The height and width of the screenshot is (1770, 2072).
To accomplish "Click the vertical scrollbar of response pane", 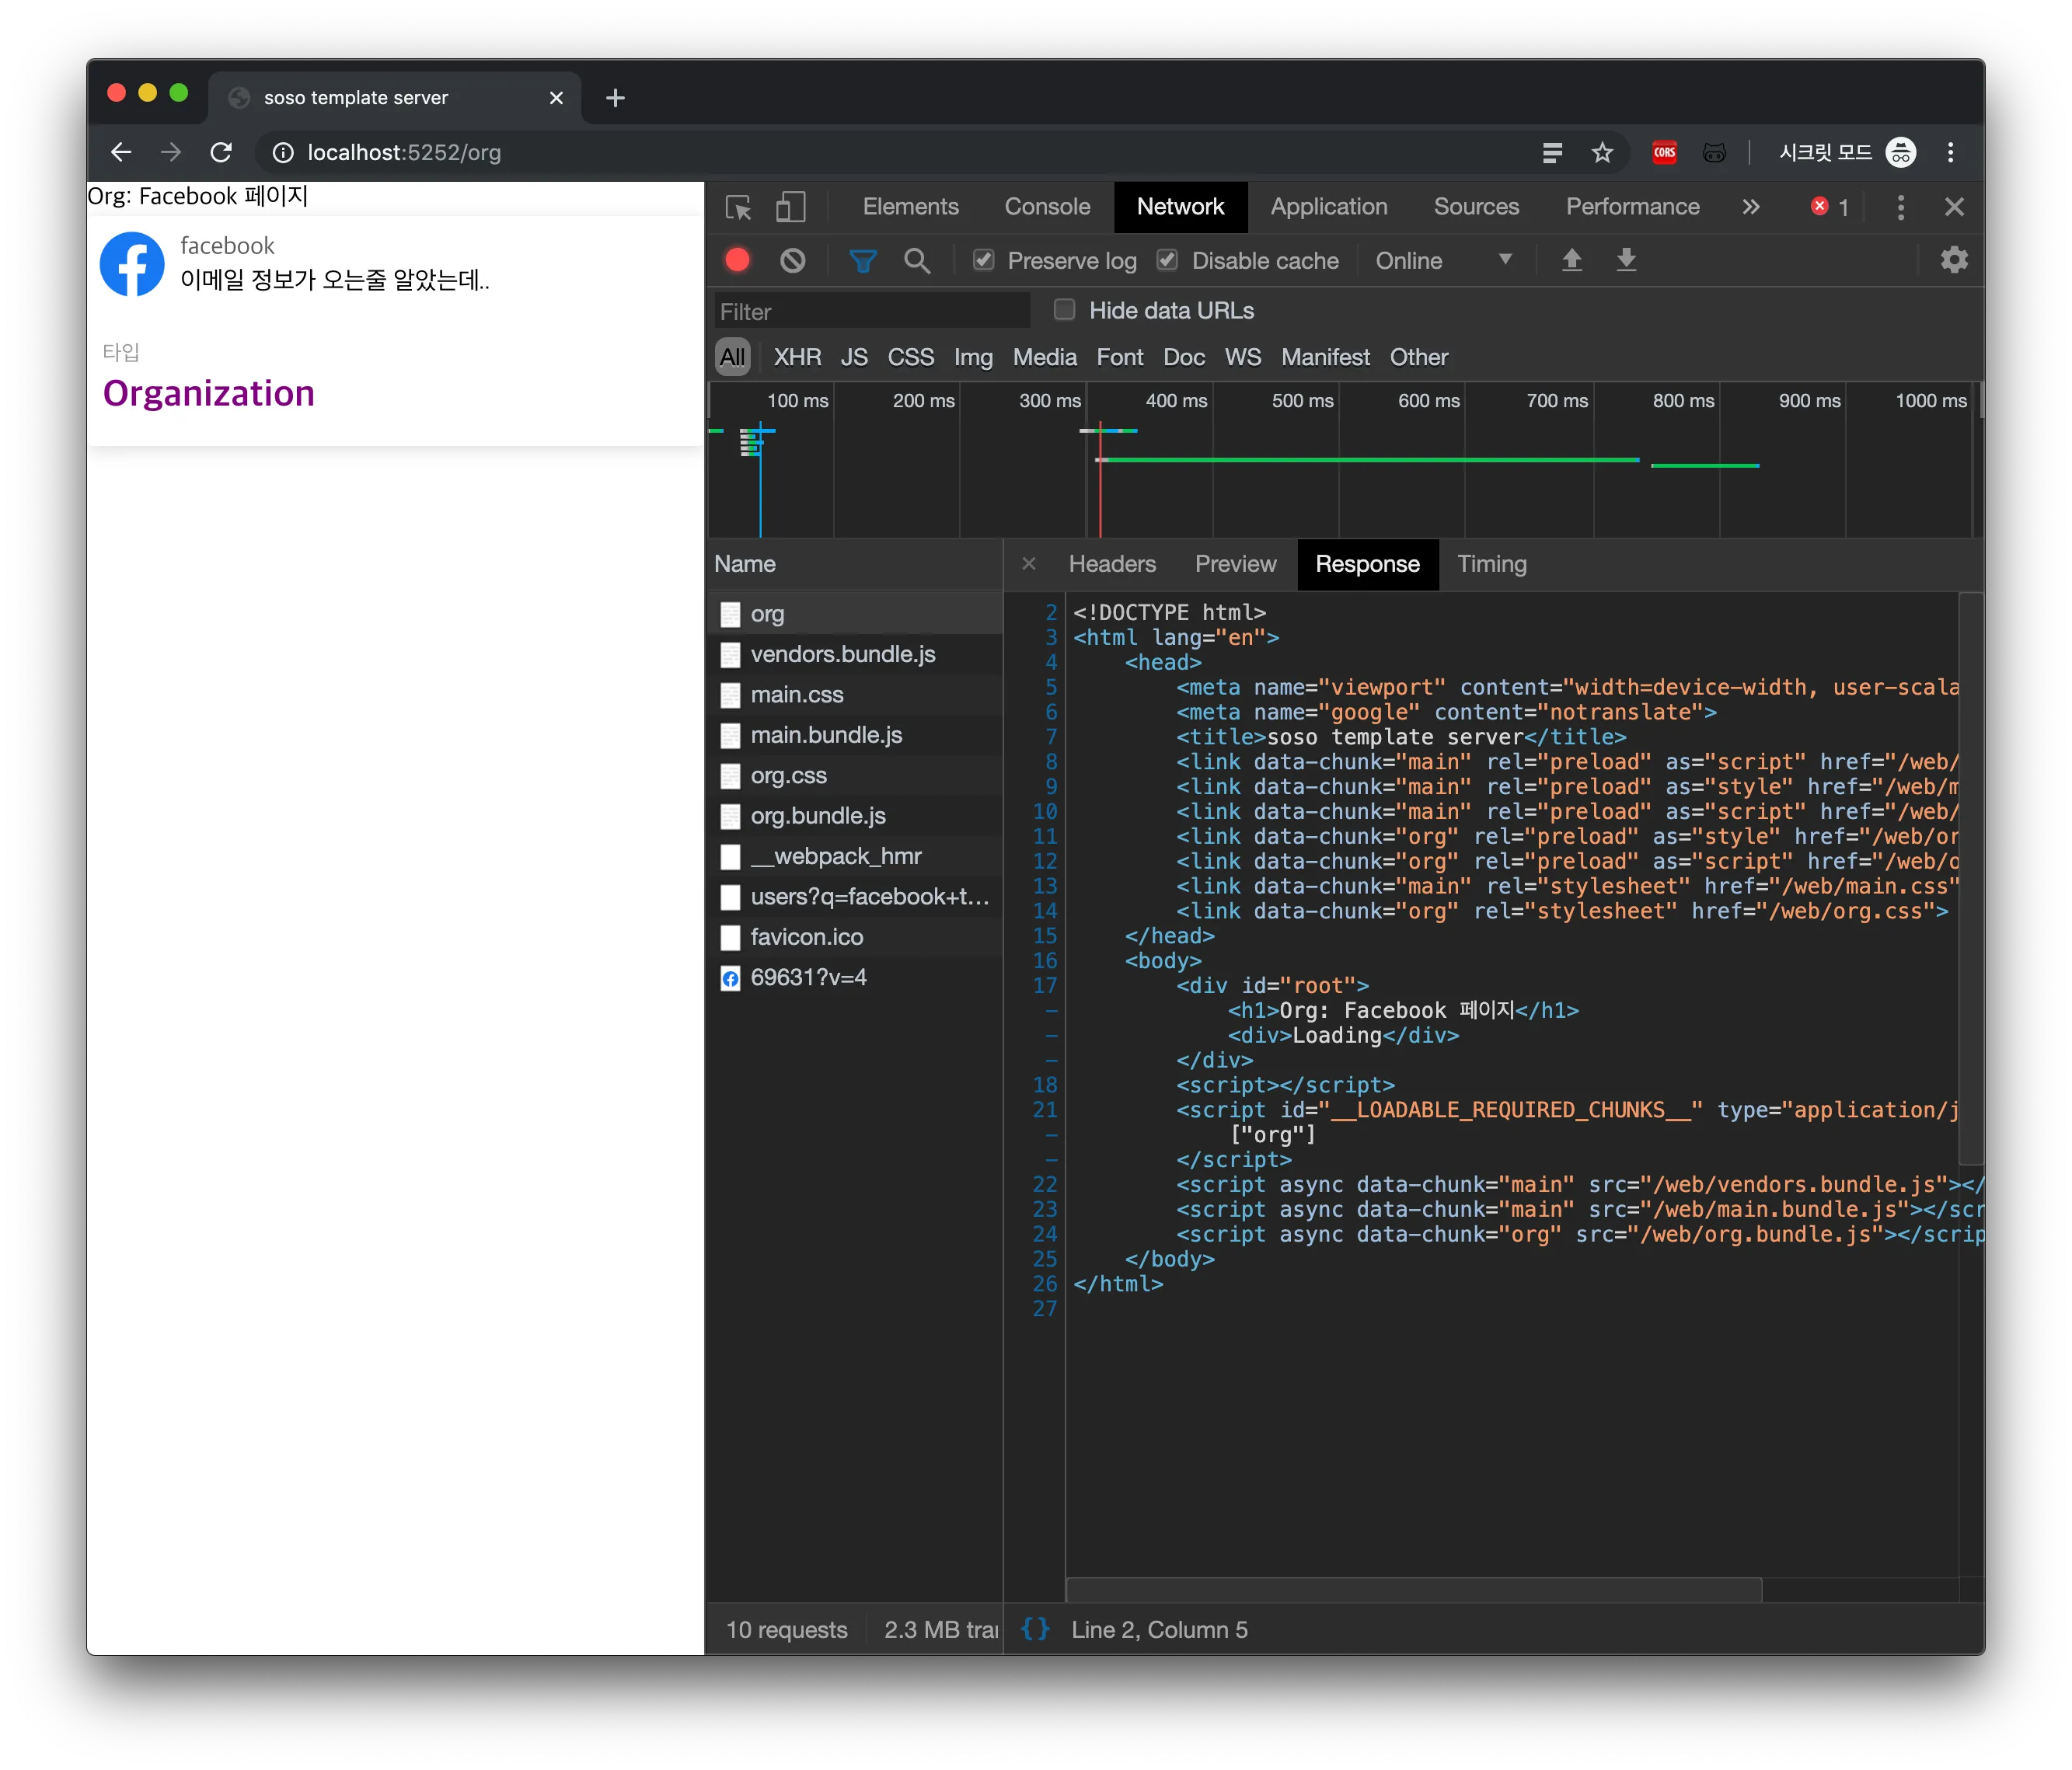I will [1970, 878].
